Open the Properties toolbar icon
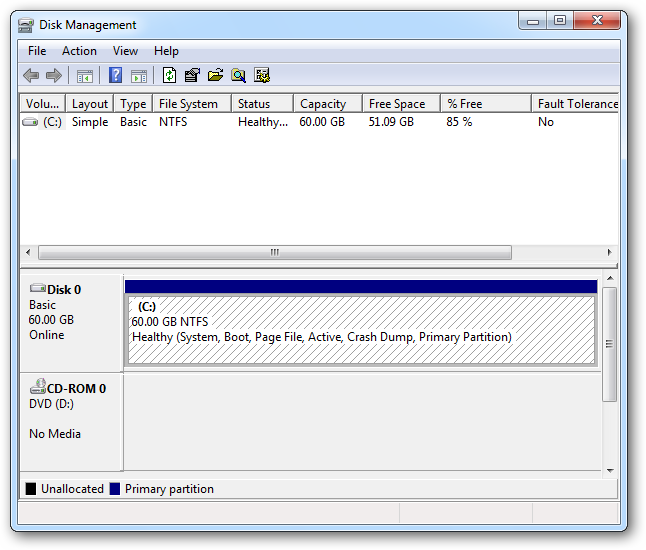This screenshot has width=646, height=550. [x=192, y=75]
